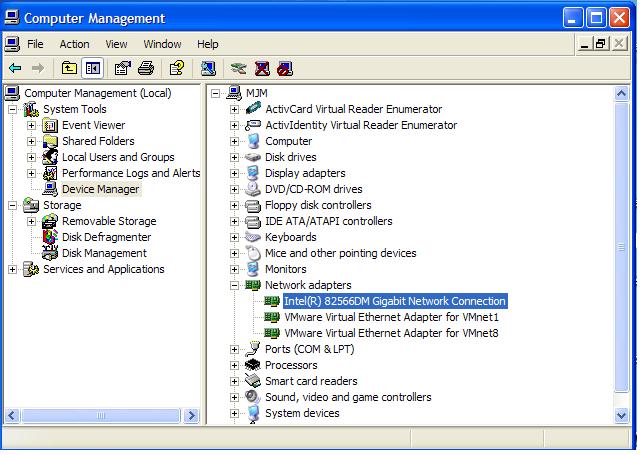The width and height of the screenshot is (642, 455).
Task: Click the Uninstall device toolbar icon
Action: [262, 68]
